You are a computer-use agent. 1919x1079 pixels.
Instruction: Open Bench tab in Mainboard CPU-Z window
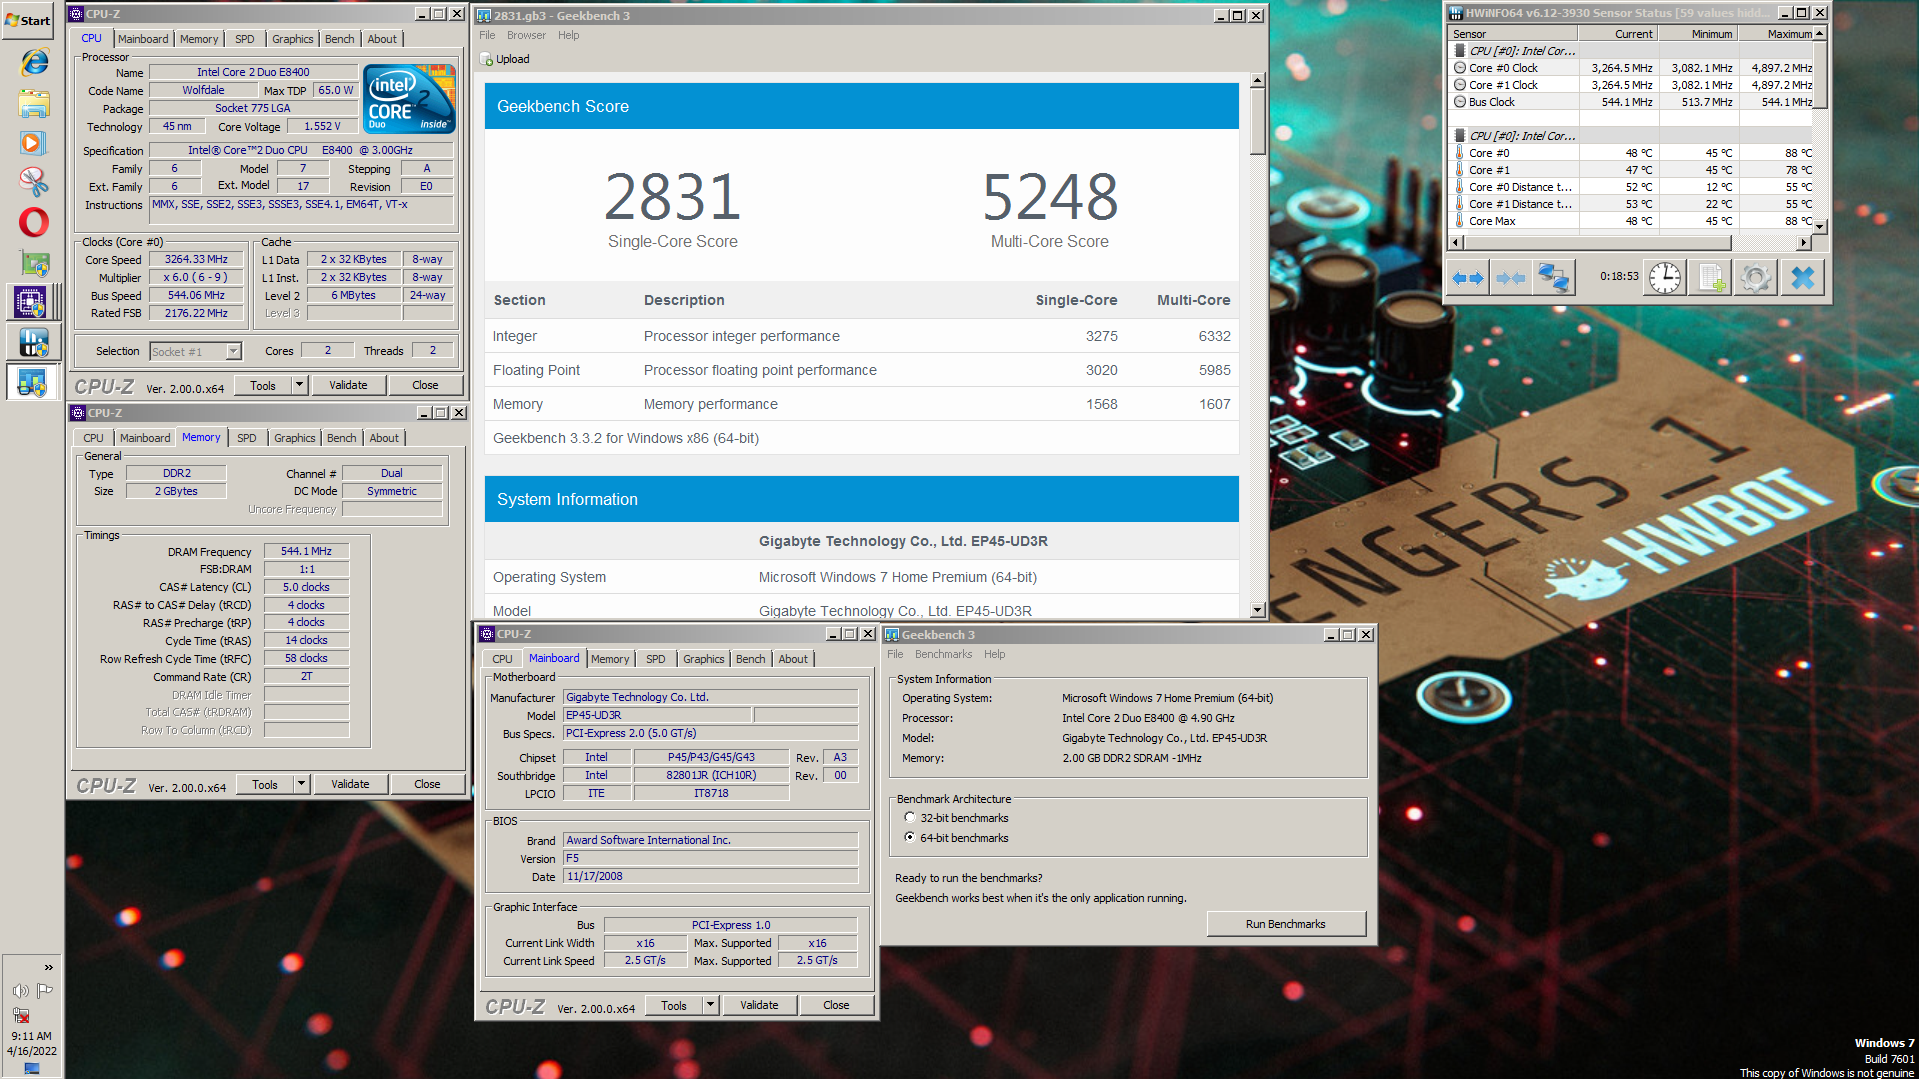[x=751, y=659]
